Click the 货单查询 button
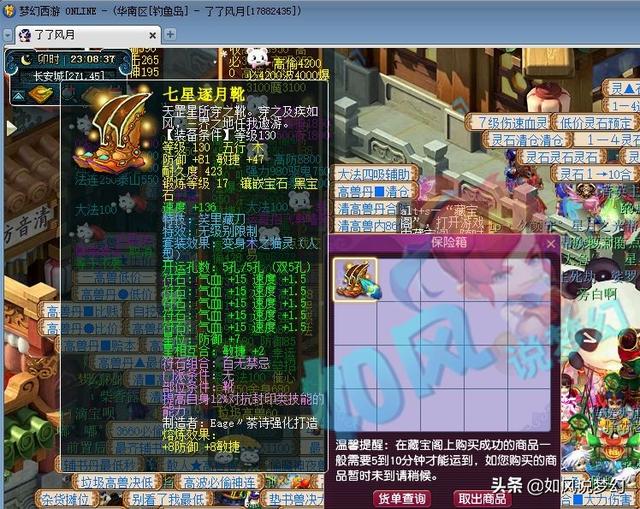 pos(402,498)
